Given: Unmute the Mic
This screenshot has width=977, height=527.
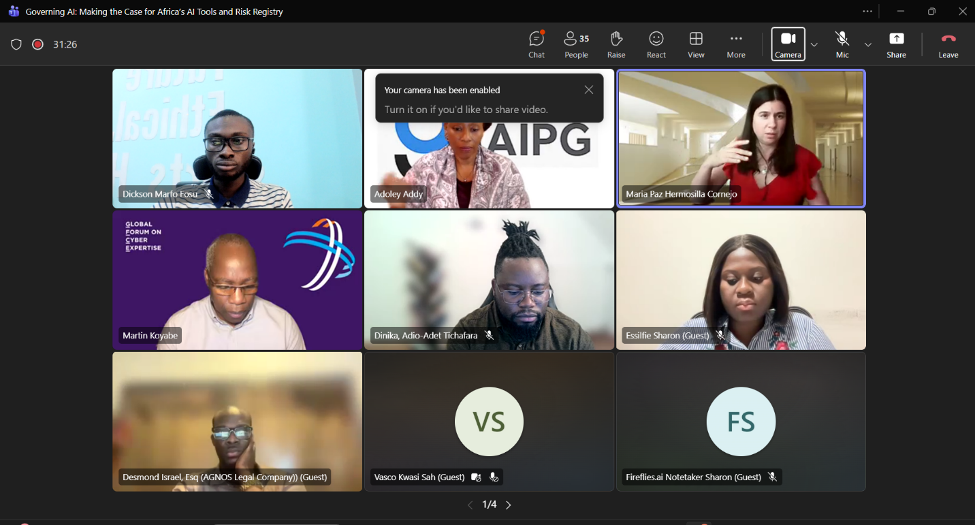Looking at the screenshot, I should tap(842, 44).
